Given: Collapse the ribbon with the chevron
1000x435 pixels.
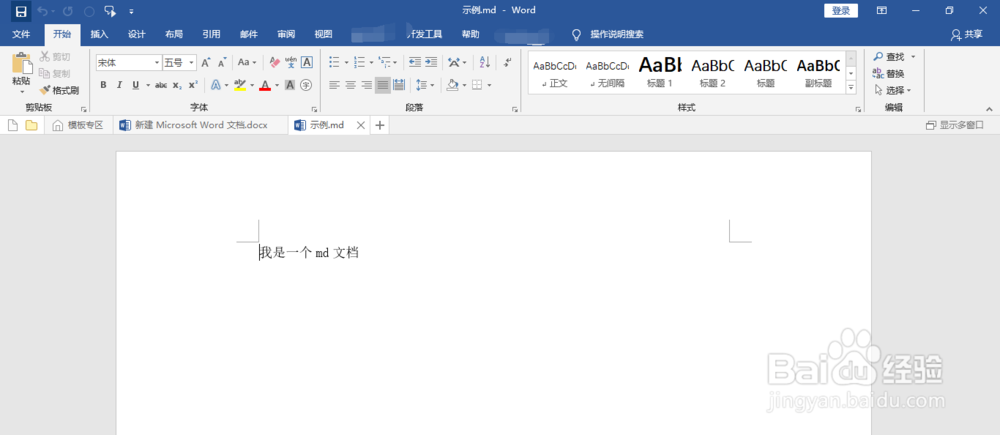Looking at the screenshot, I should (989, 109).
